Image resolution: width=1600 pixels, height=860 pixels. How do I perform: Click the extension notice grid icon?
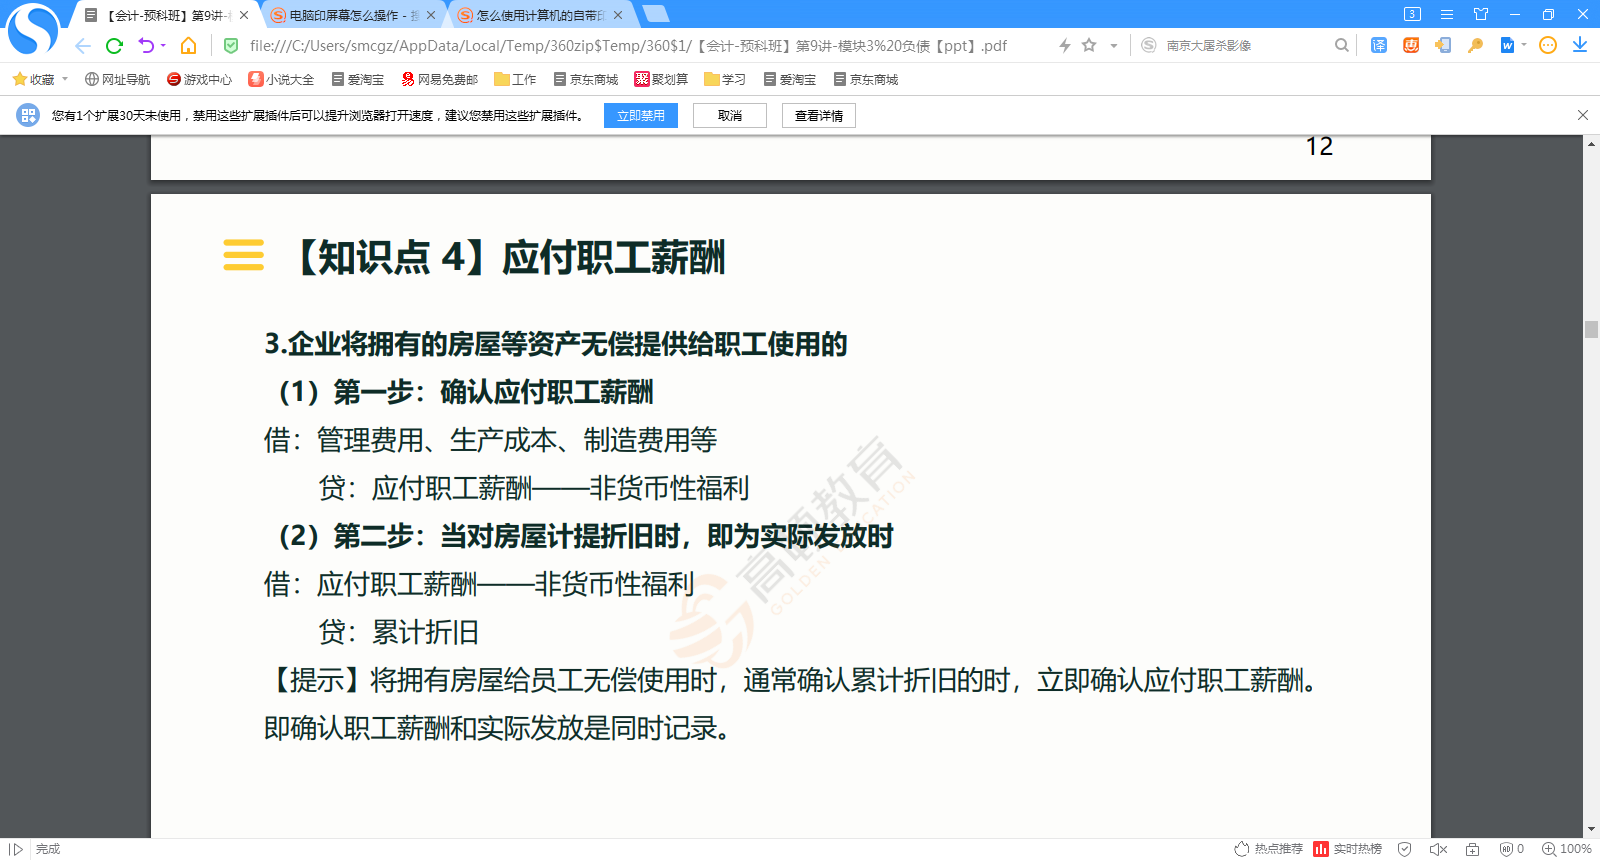[x=28, y=116]
